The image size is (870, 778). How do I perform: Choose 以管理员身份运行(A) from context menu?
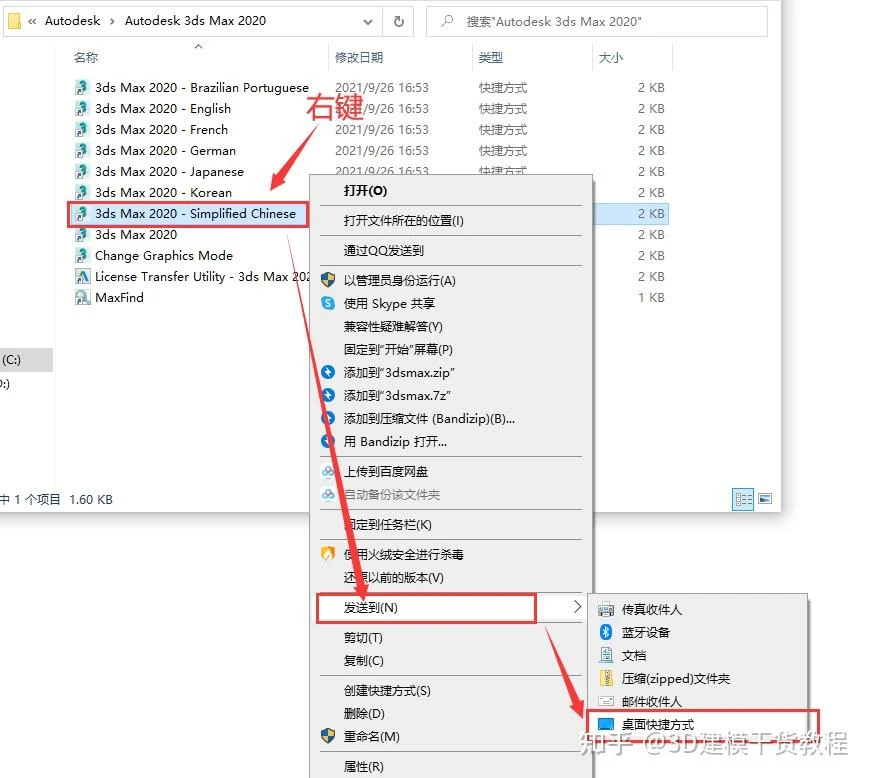coord(399,280)
